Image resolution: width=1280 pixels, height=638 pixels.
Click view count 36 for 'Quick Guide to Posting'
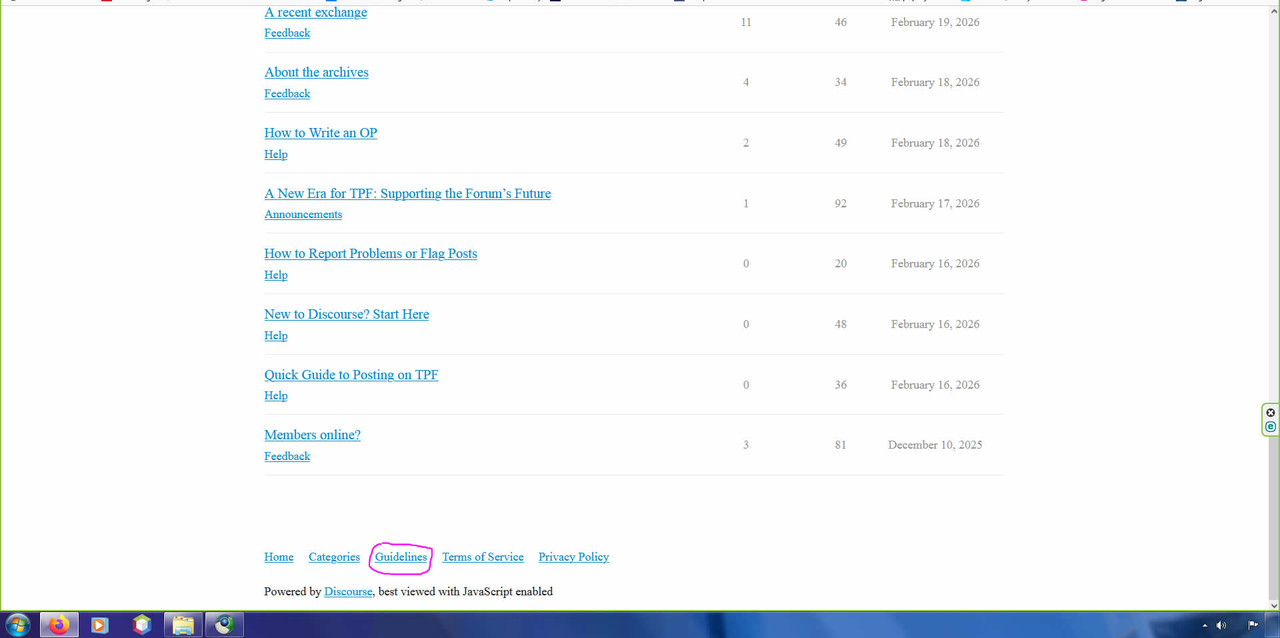[x=841, y=385]
